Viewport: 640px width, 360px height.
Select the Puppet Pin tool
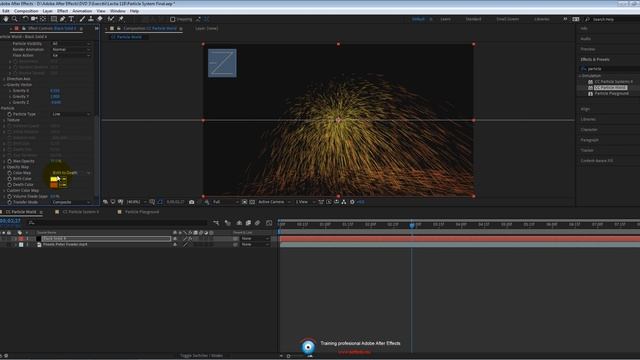(121, 19)
